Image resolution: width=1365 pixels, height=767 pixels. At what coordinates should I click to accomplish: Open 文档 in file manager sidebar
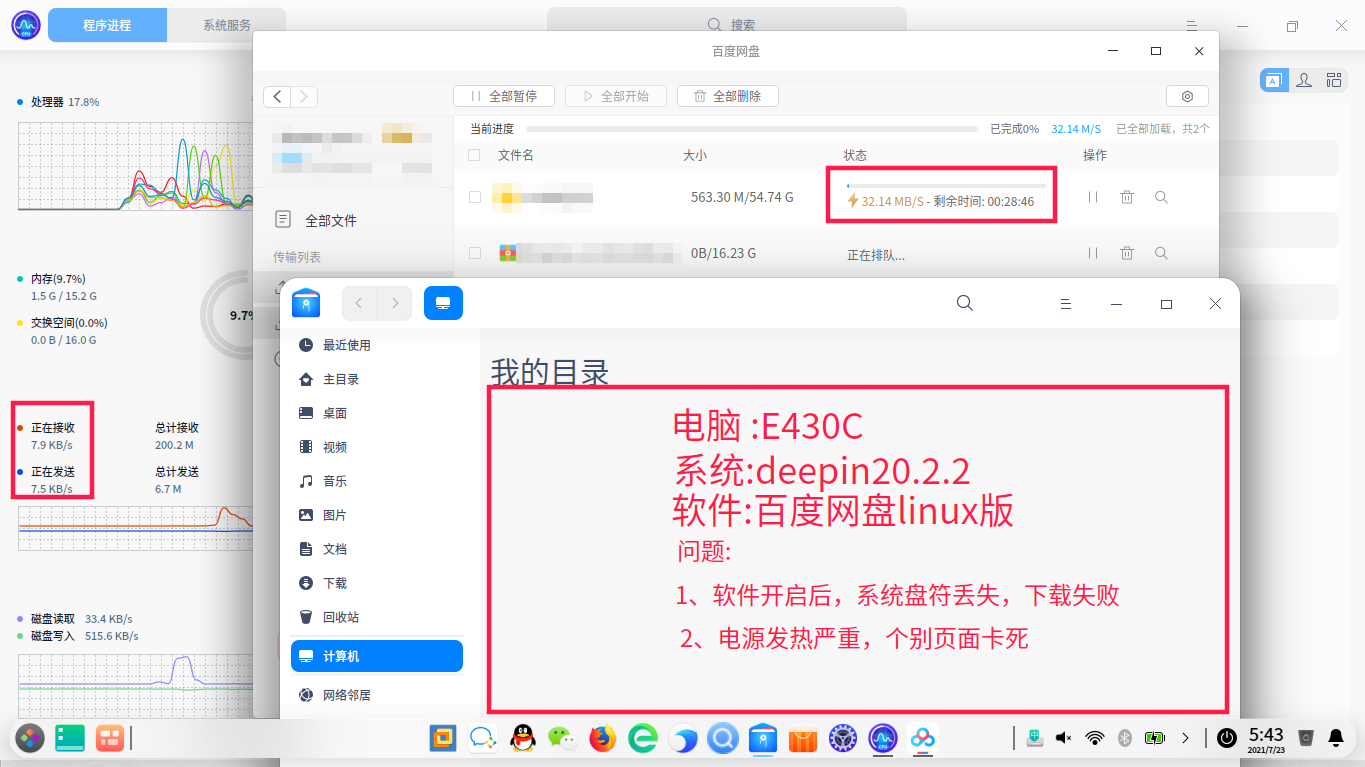click(x=377, y=549)
